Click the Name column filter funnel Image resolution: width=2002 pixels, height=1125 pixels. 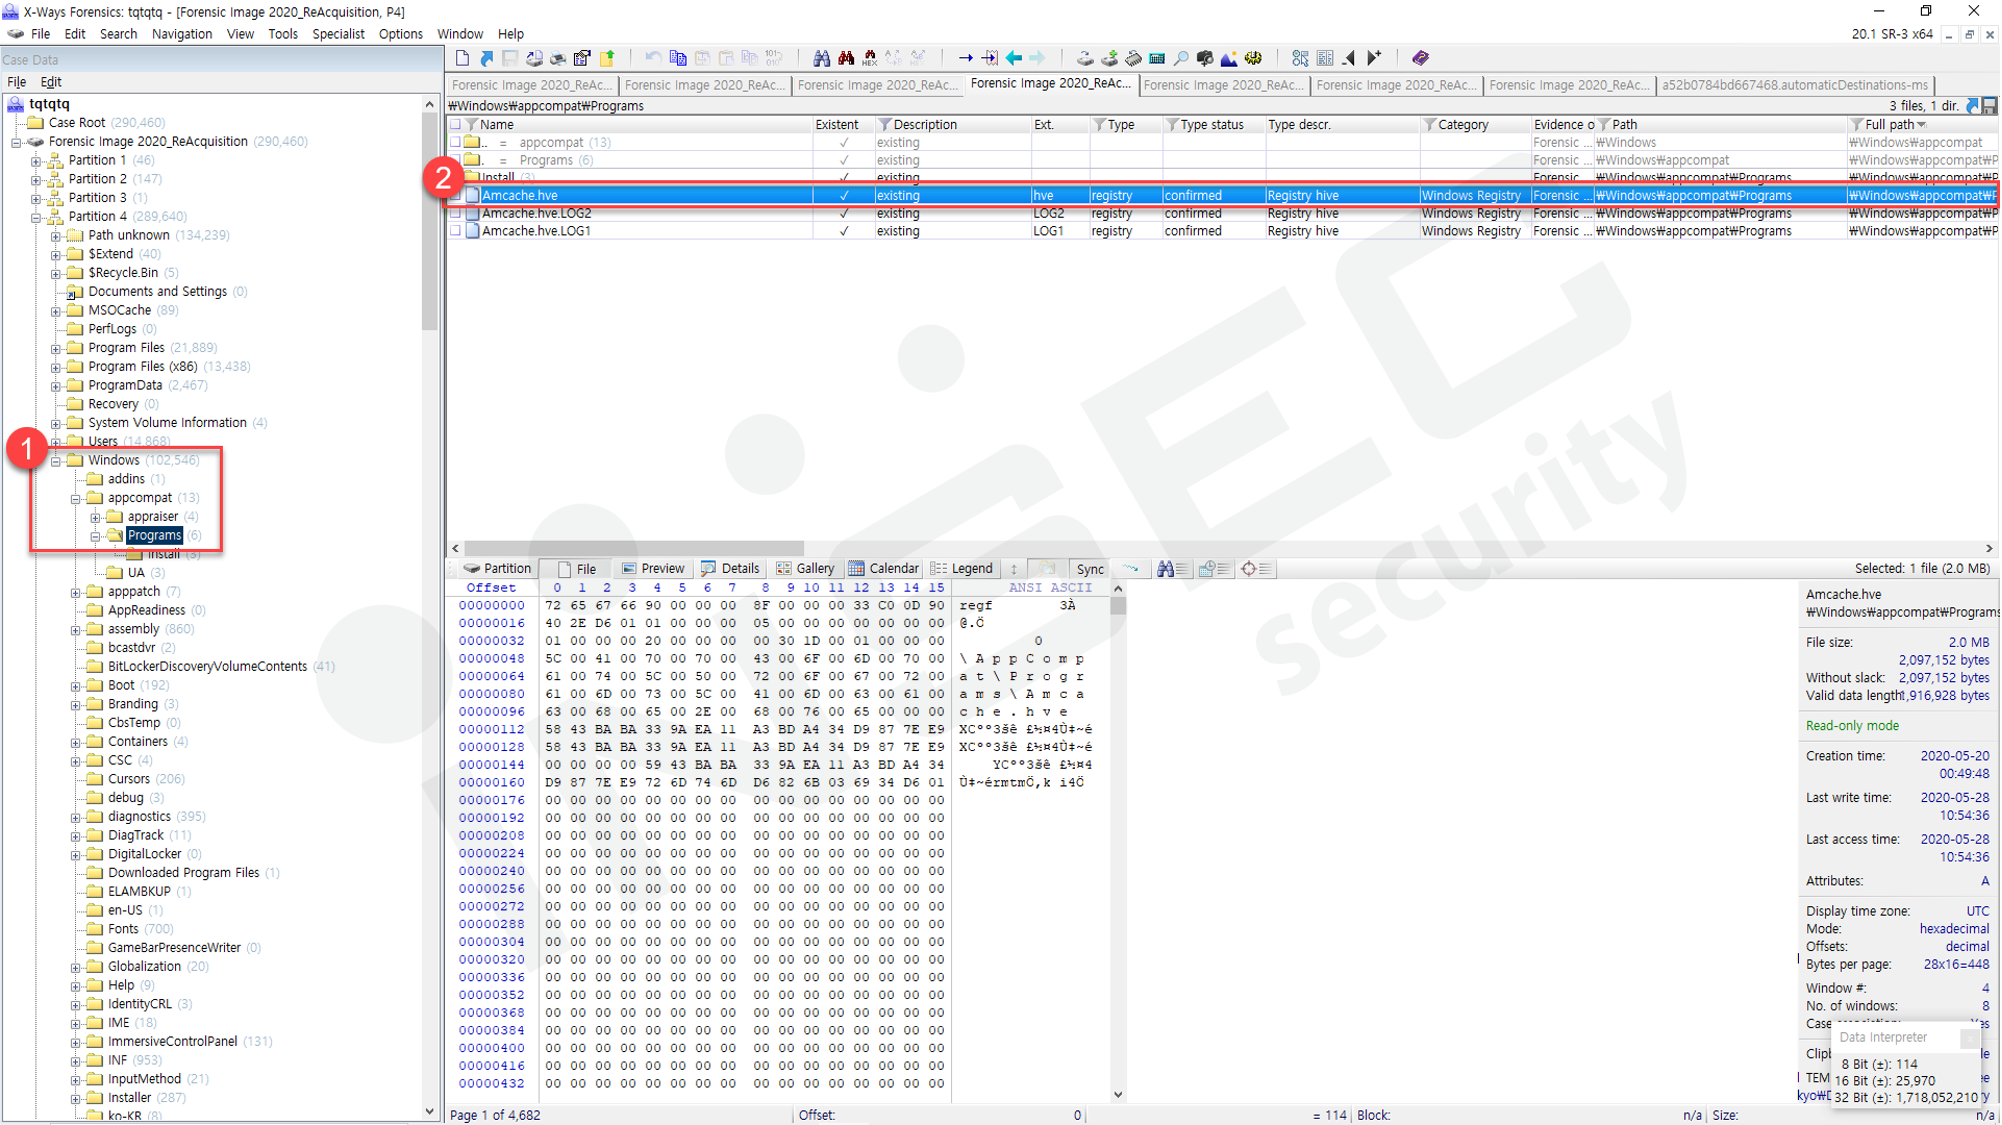point(471,125)
